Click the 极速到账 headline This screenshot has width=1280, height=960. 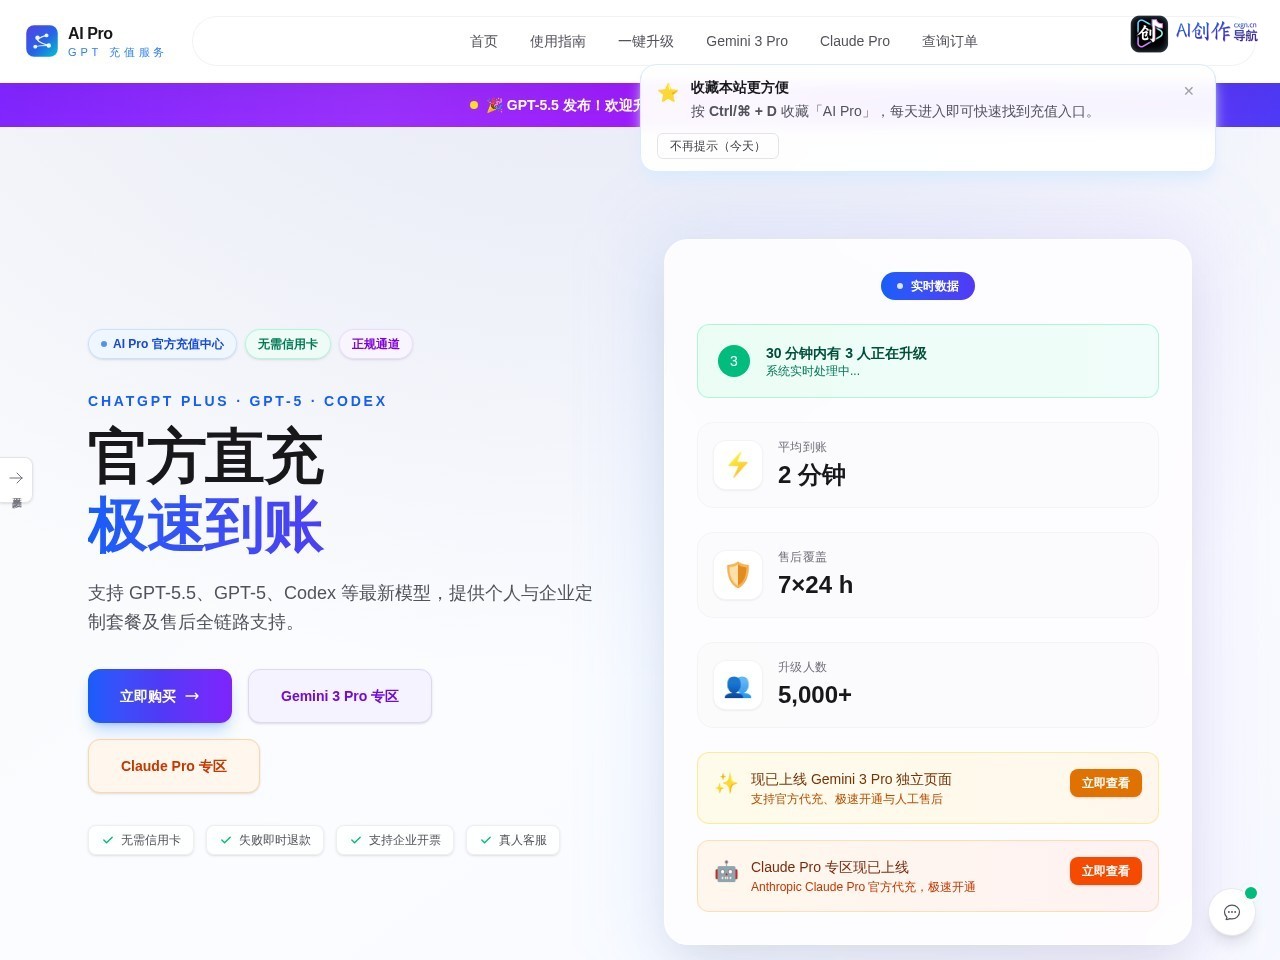206,525
